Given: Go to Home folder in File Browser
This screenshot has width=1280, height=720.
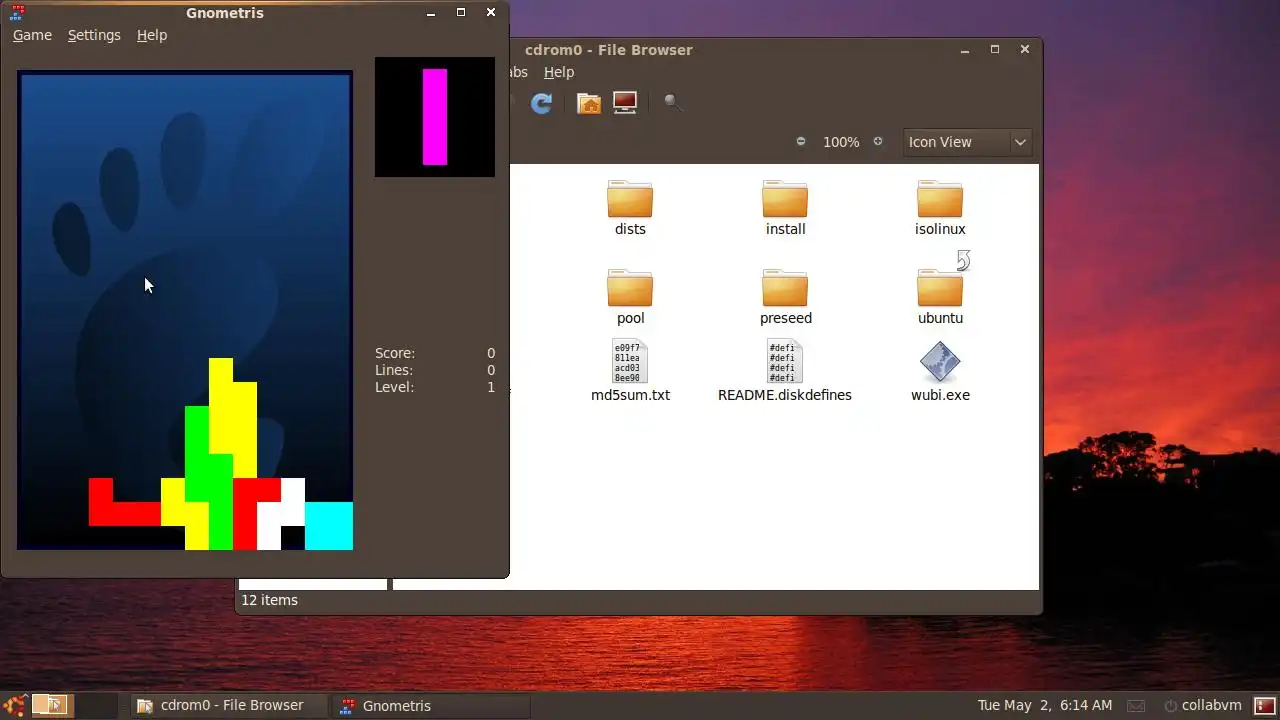Looking at the screenshot, I should click(x=589, y=103).
